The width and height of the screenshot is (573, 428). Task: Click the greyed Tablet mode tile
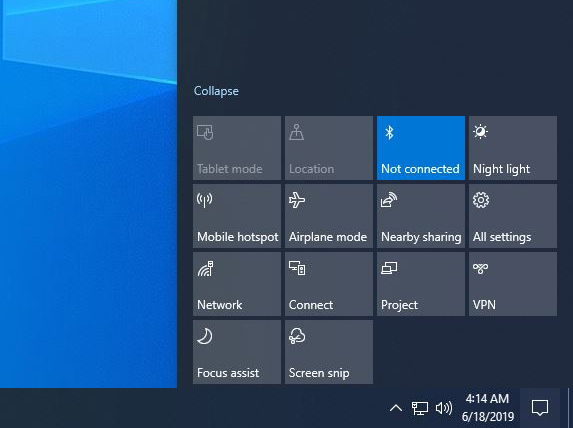[x=237, y=148]
